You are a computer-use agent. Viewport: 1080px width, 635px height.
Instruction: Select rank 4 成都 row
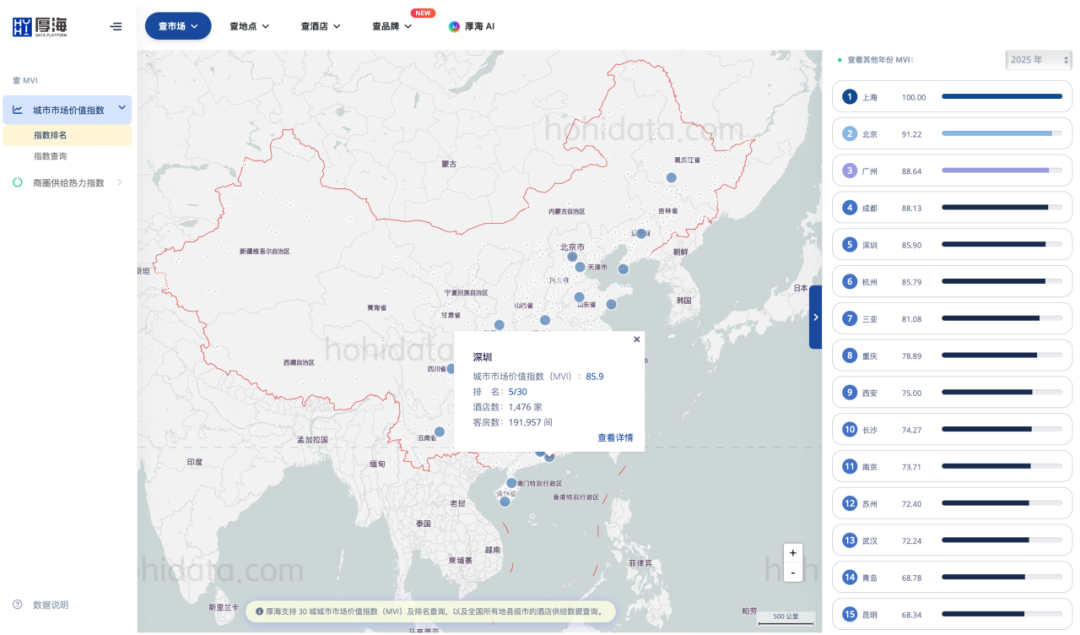[952, 208]
